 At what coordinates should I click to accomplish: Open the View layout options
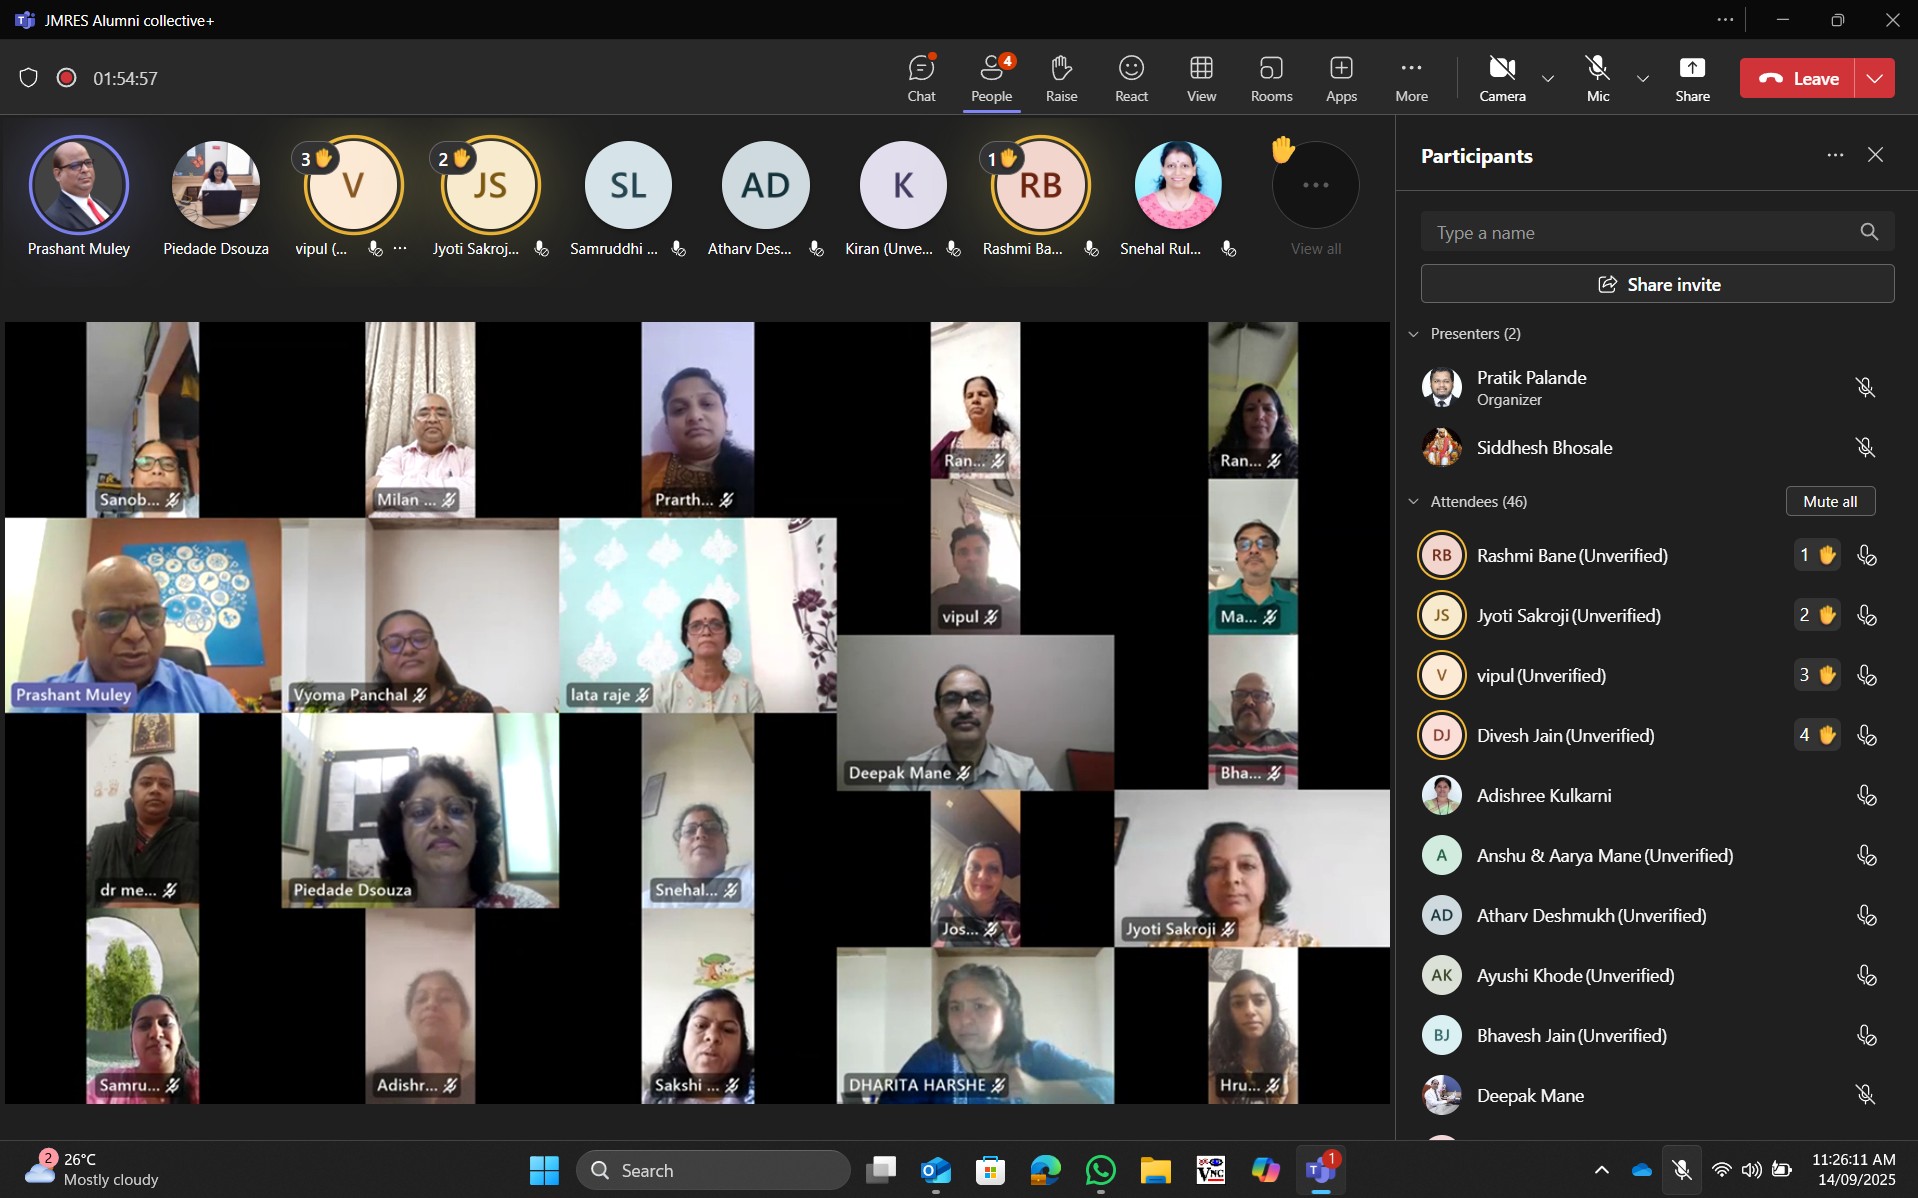pyautogui.click(x=1201, y=78)
